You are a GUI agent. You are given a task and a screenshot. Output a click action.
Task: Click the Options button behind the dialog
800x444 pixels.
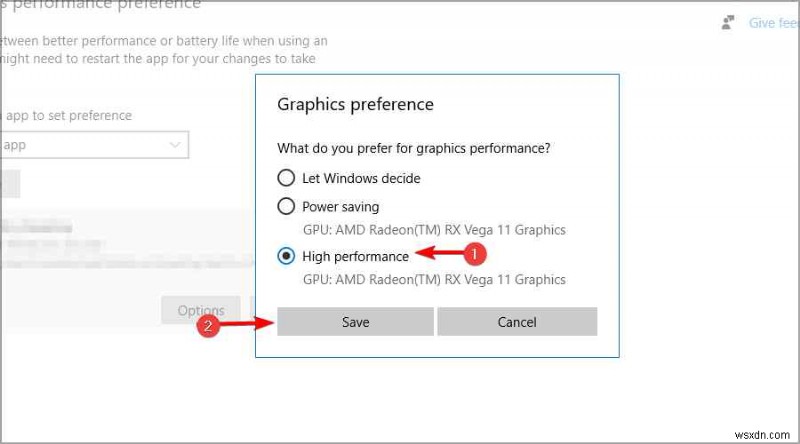coord(200,310)
